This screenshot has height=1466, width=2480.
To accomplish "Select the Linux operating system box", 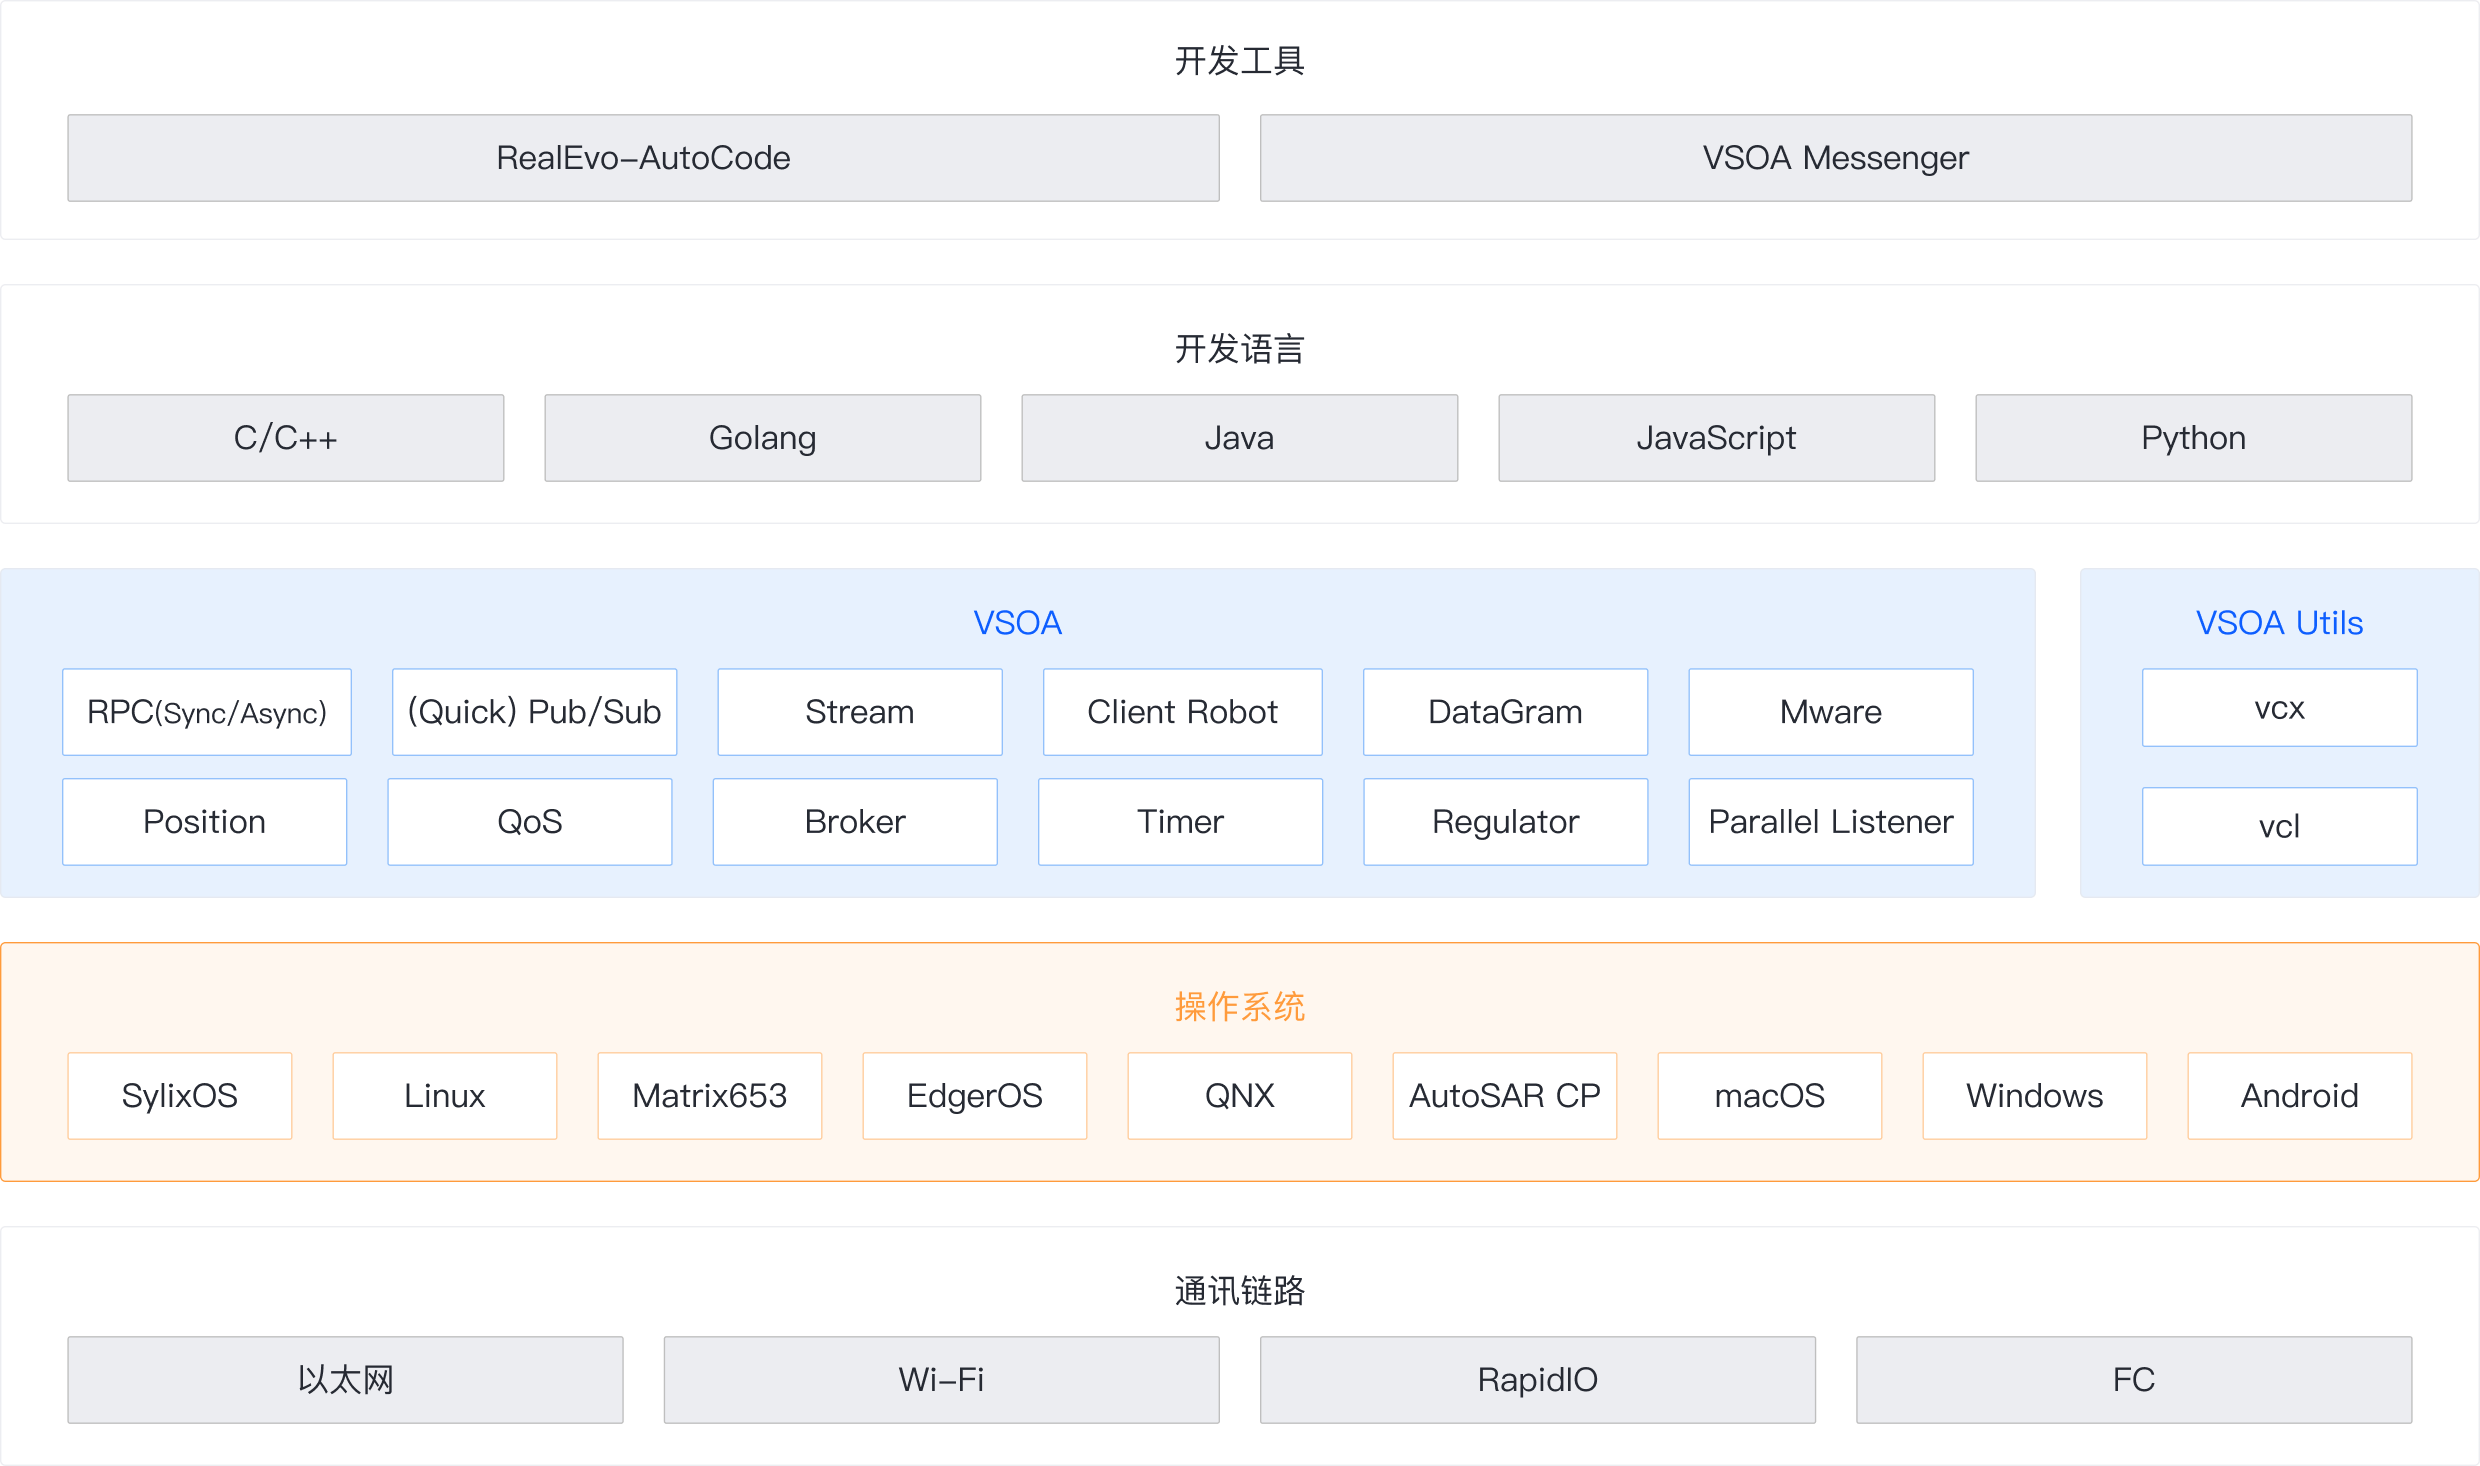I will (x=445, y=1096).
